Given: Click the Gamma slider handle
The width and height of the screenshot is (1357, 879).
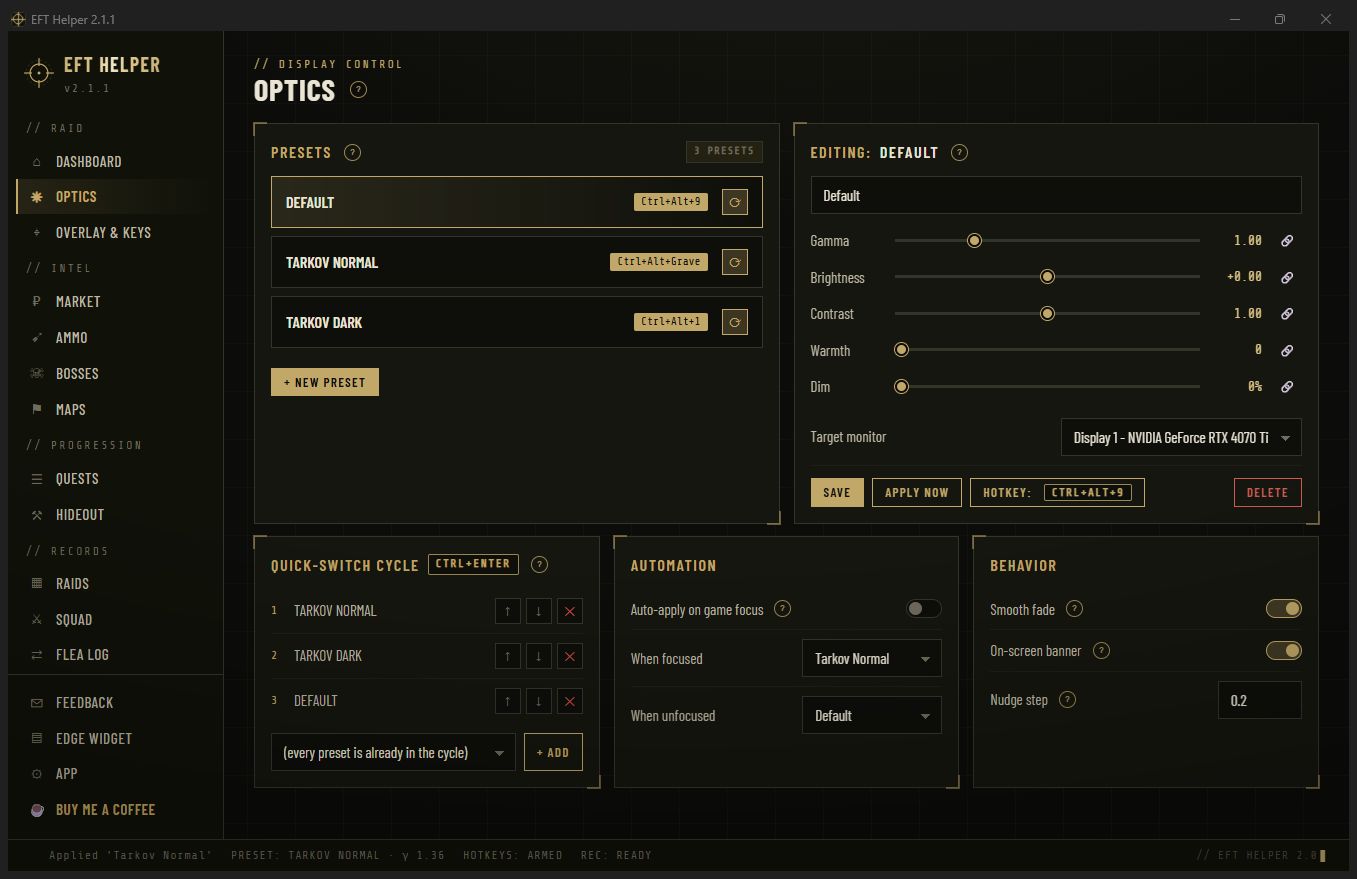Looking at the screenshot, I should pos(974,241).
